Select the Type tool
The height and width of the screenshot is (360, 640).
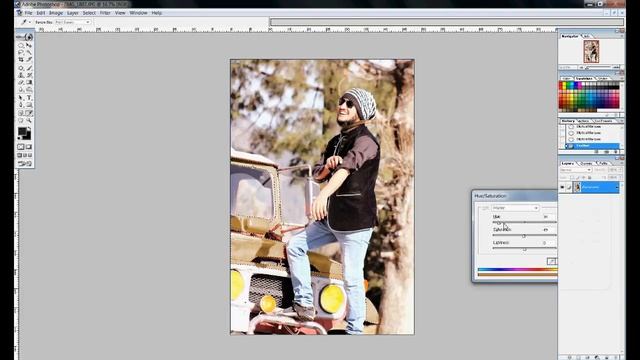(x=29, y=98)
